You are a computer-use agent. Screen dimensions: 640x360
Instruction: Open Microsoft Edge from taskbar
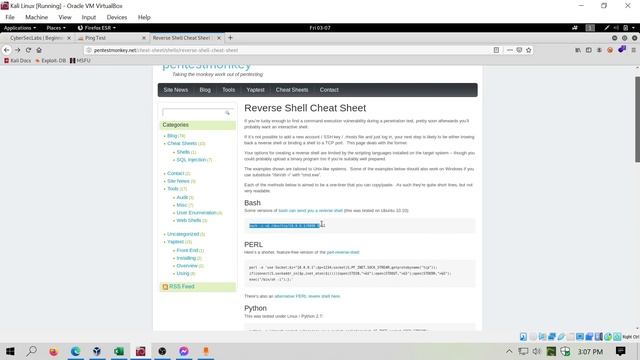click(x=76, y=351)
